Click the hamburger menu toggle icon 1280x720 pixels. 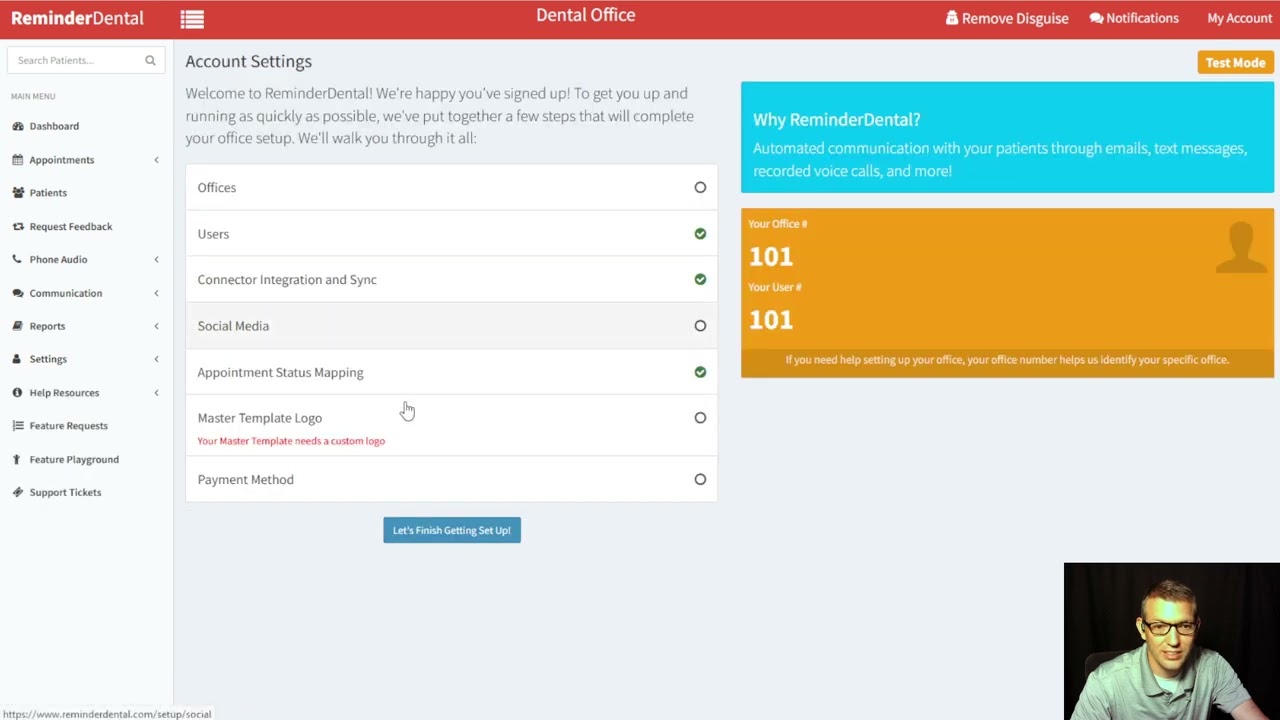(192, 19)
